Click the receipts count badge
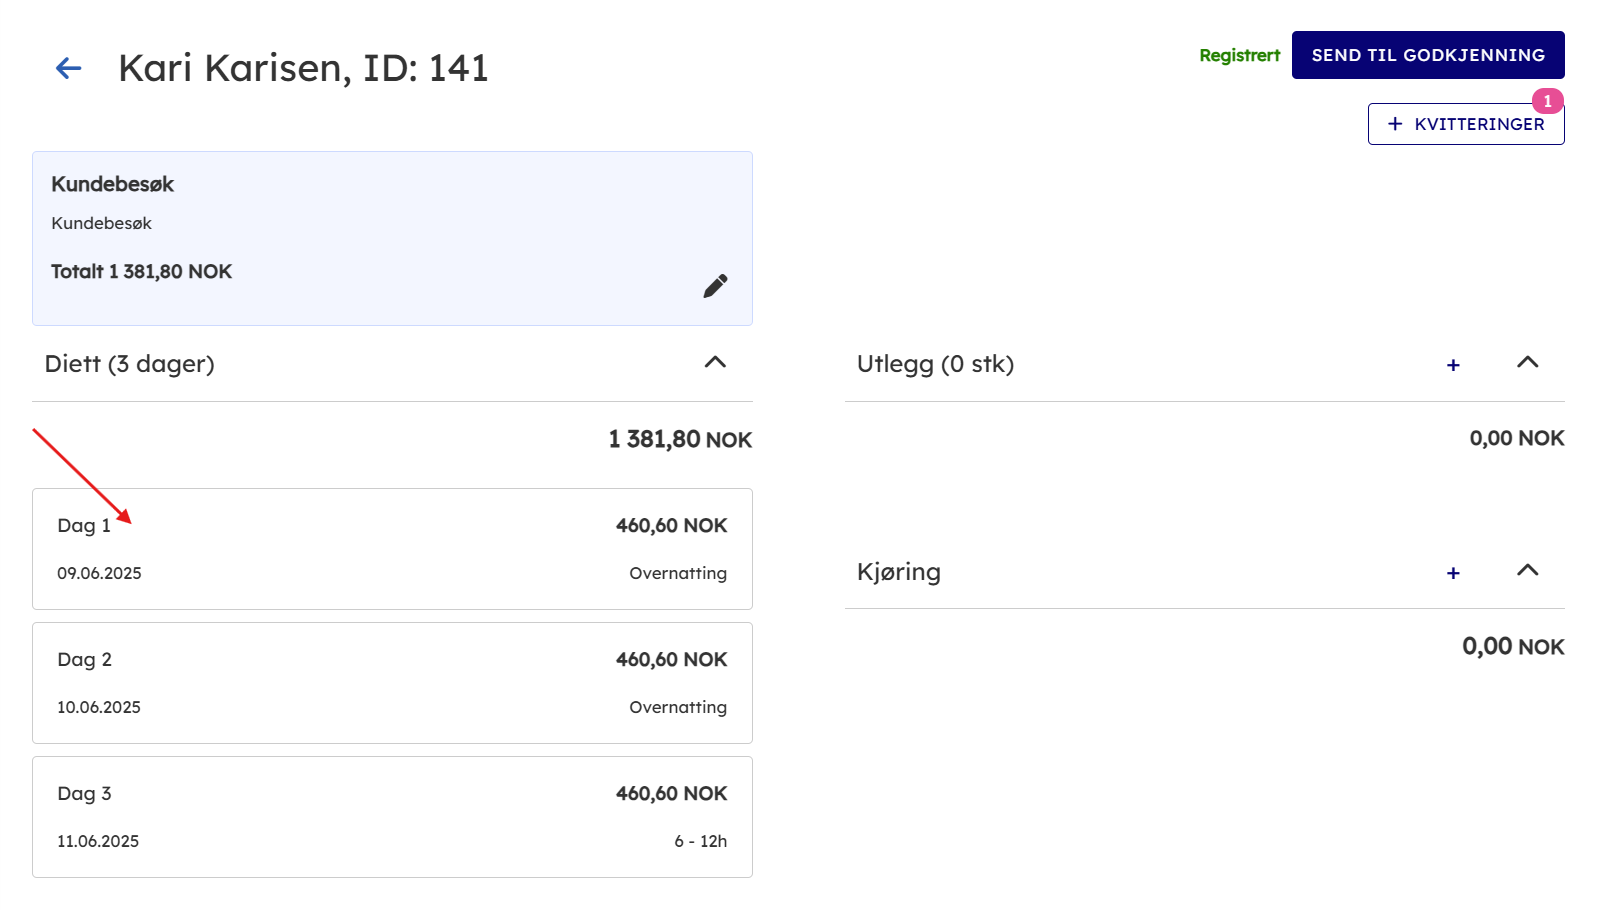 coord(1547,101)
